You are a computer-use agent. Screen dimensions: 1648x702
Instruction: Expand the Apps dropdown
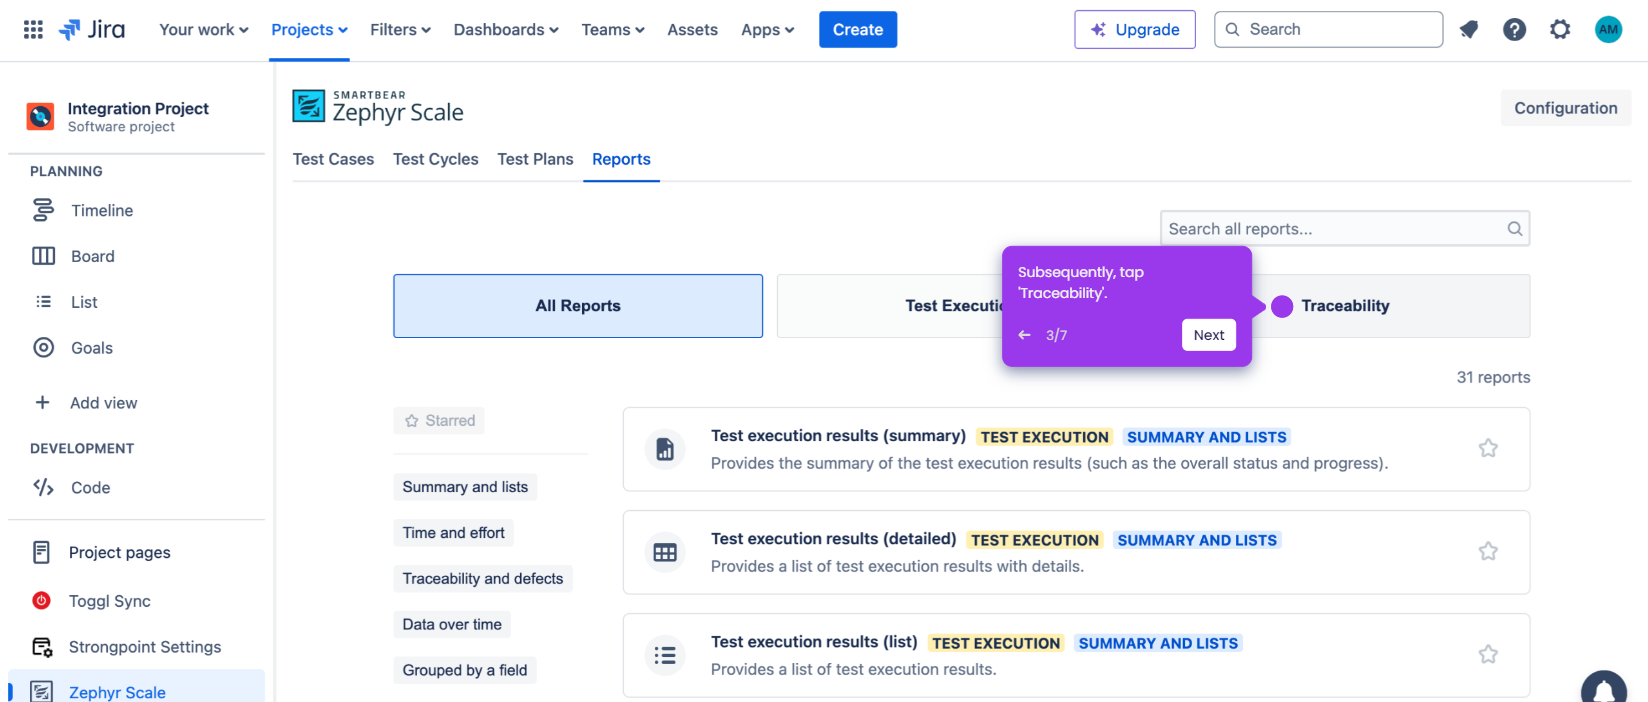(x=767, y=30)
